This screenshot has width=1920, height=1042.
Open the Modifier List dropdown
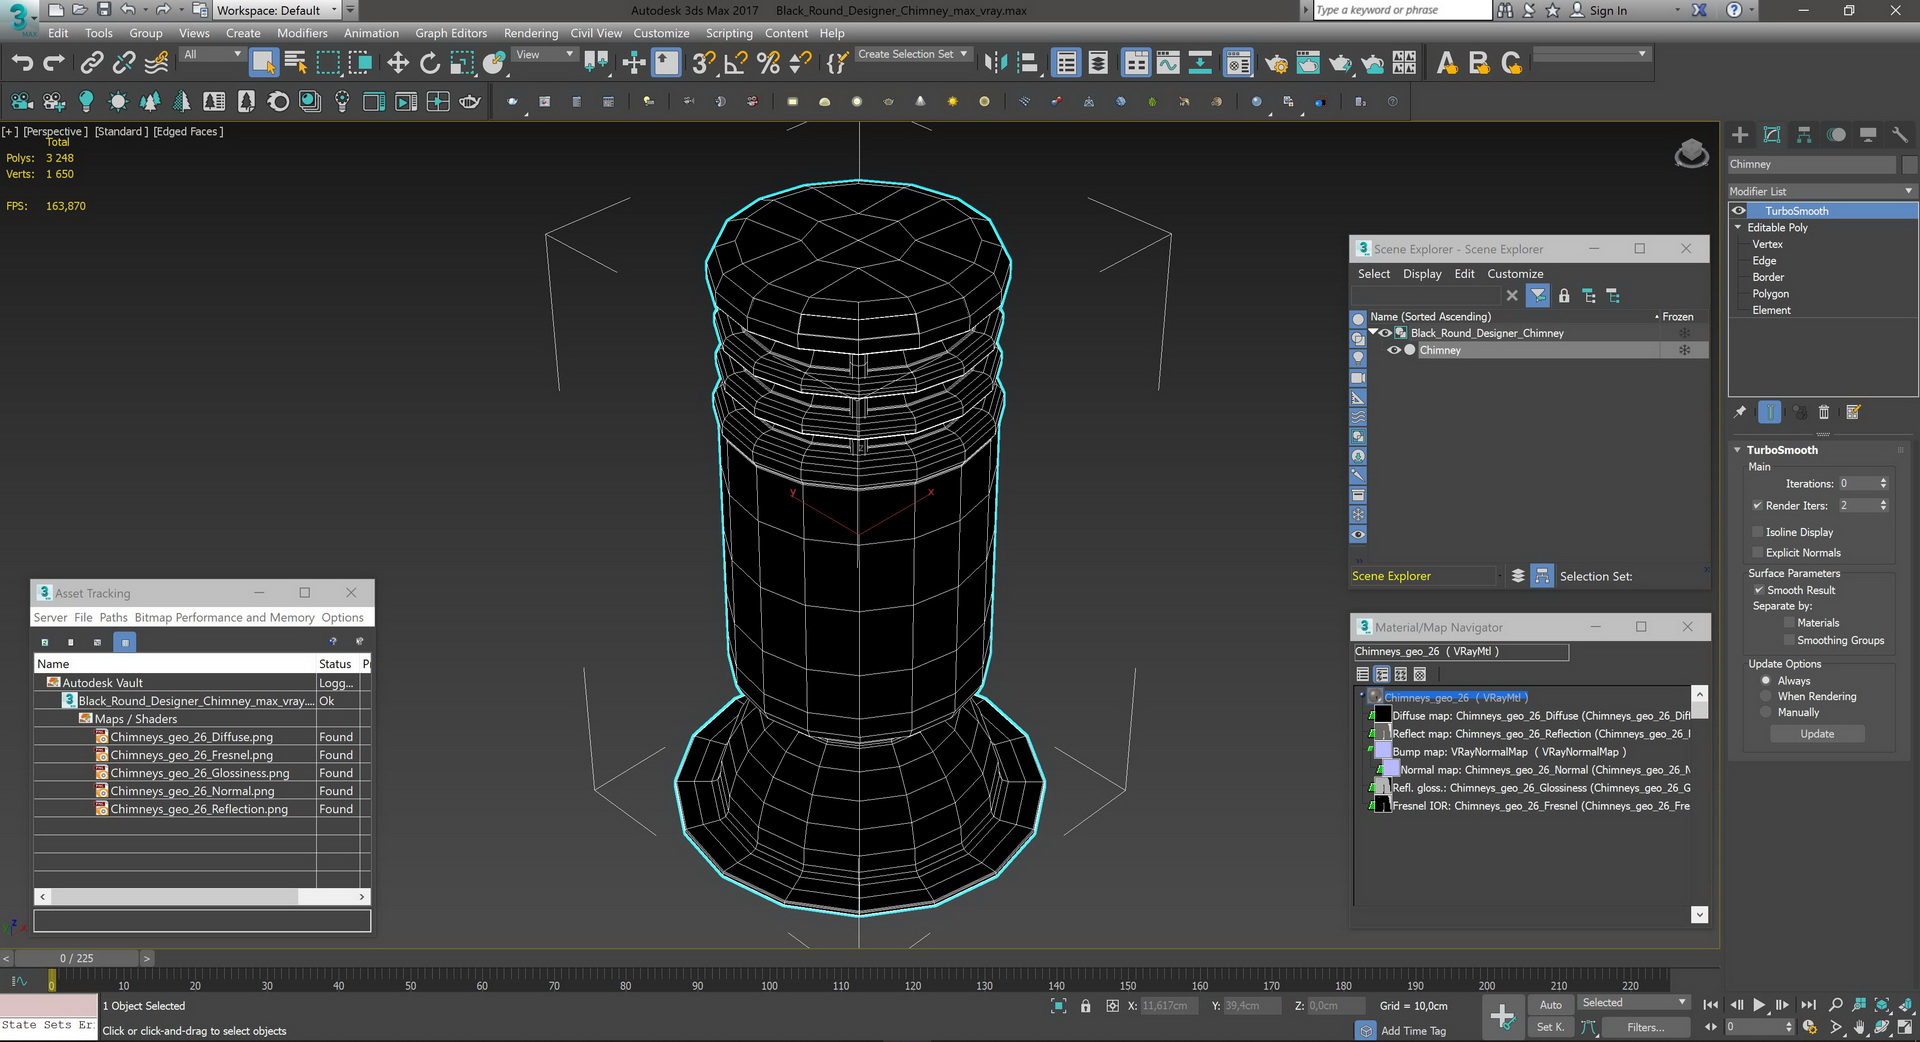[x=1821, y=191]
